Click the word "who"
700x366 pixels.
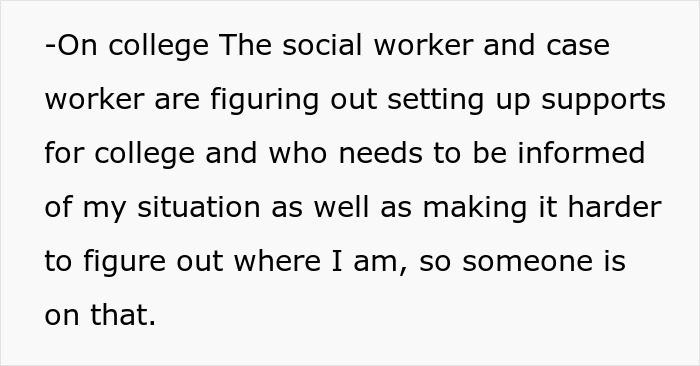(x=298, y=153)
